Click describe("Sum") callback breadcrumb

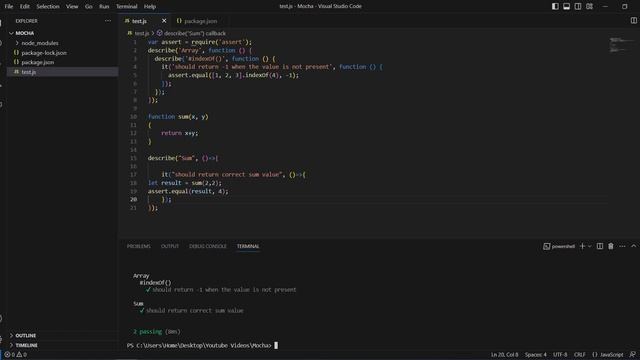click(x=191, y=33)
